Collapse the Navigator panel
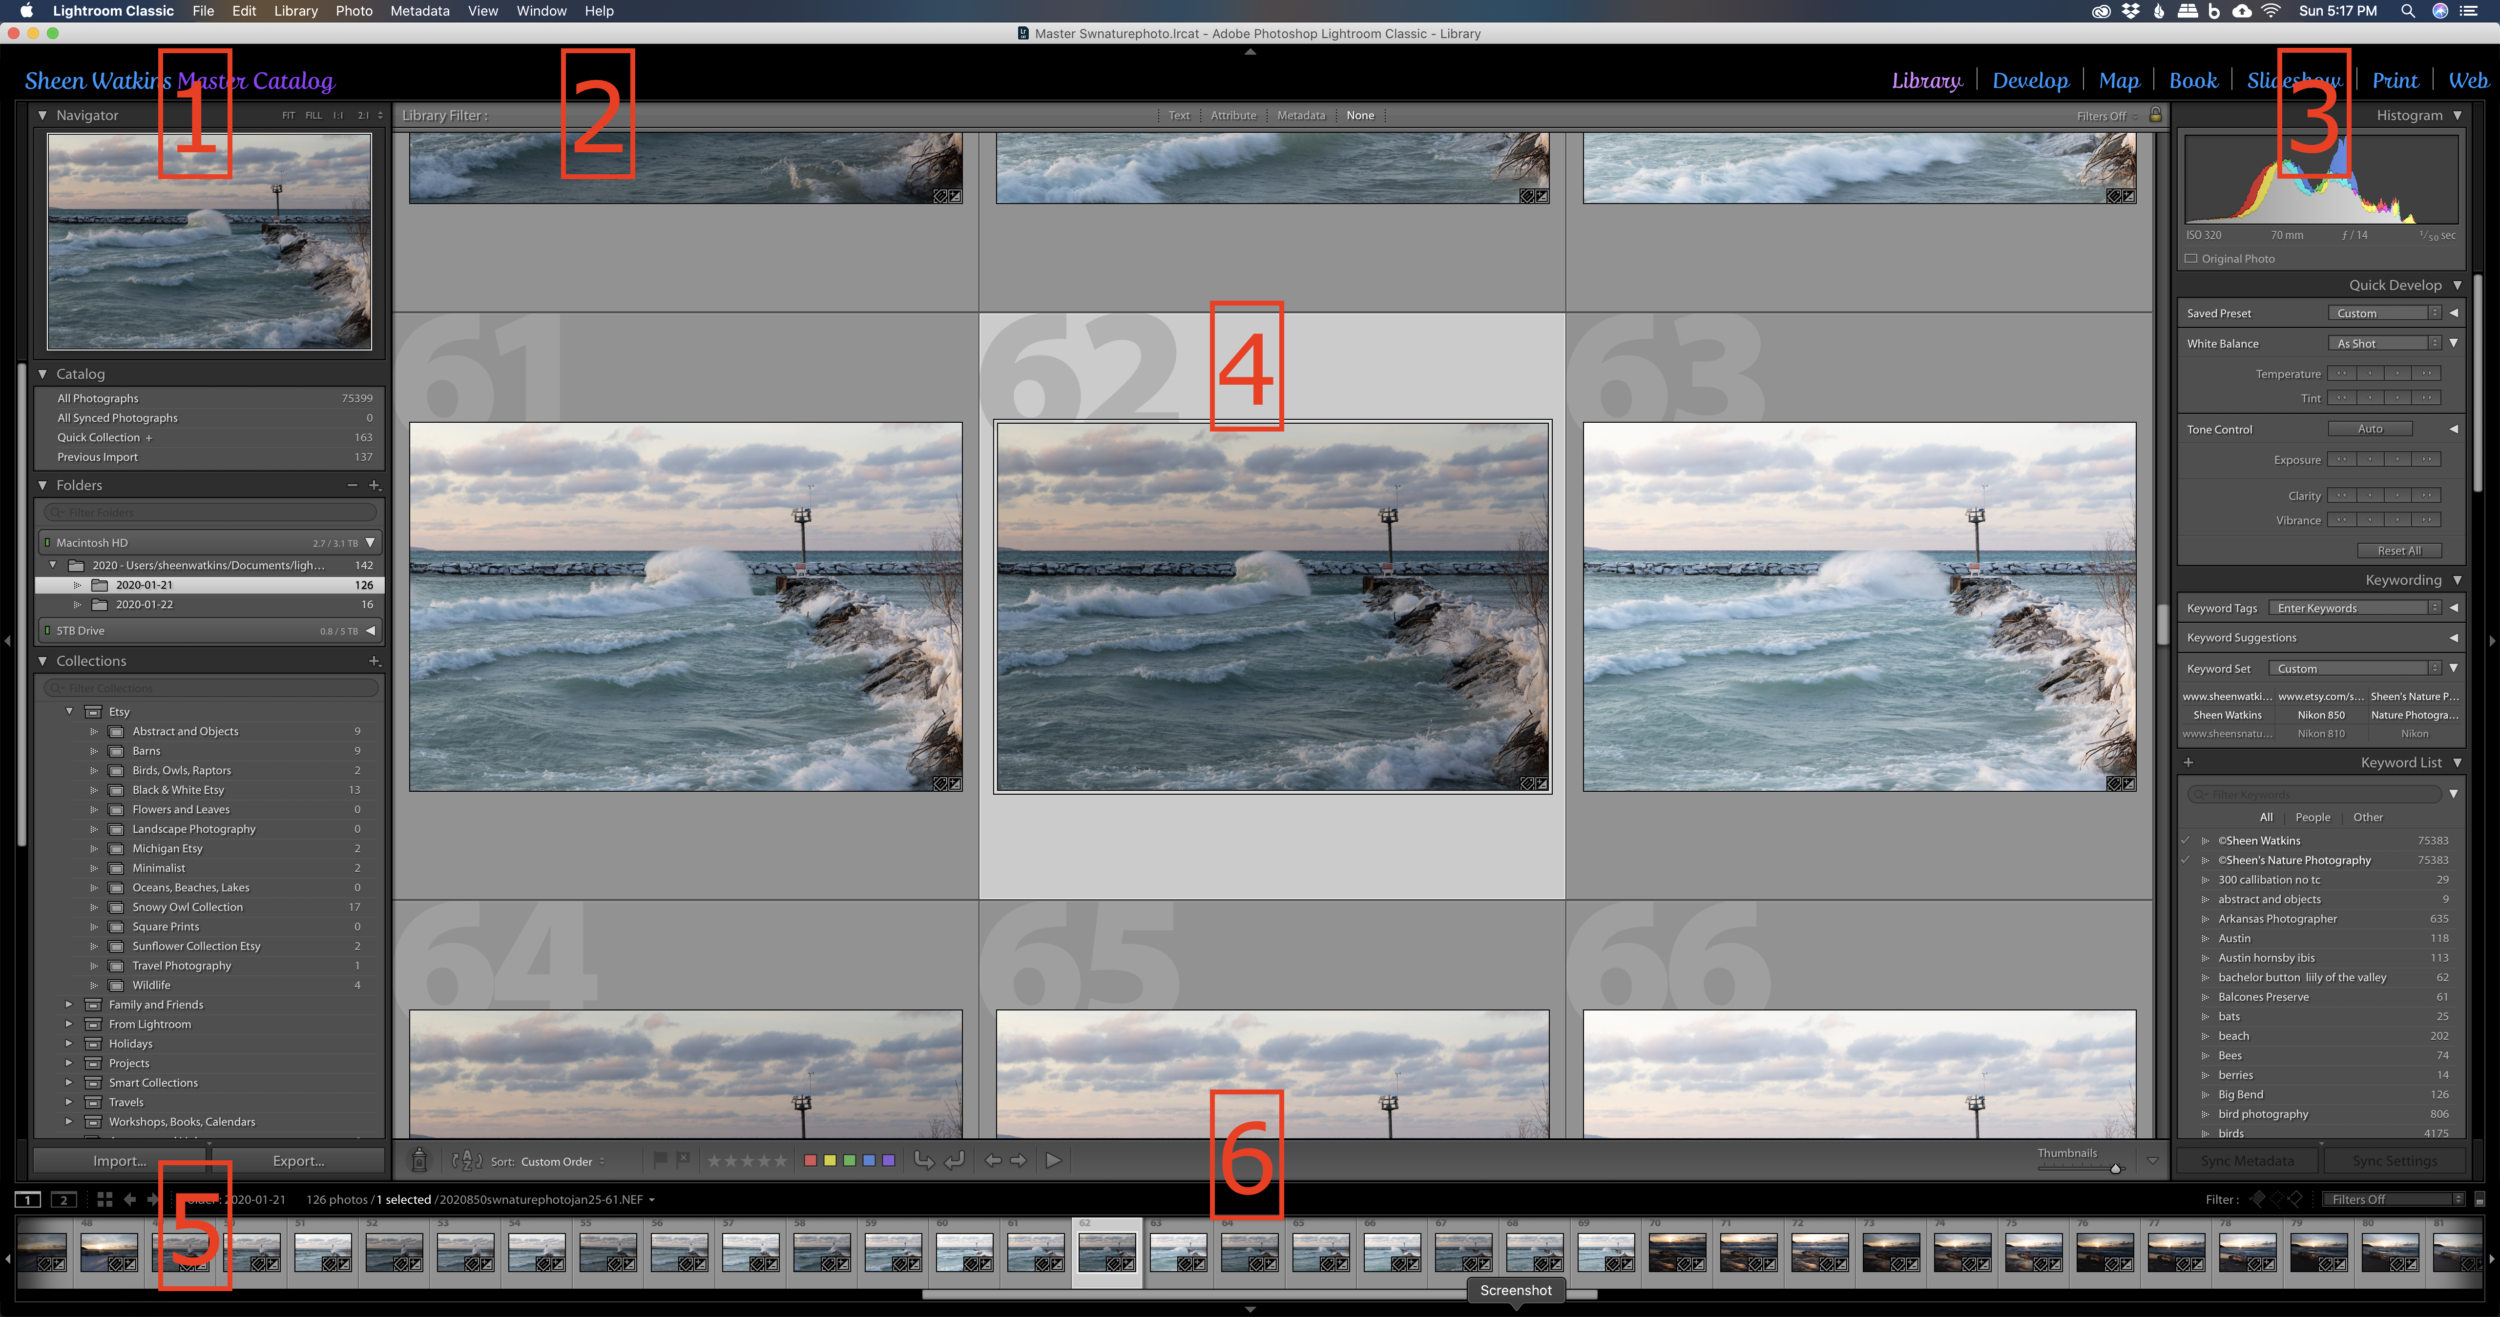This screenshot has height=1317, width=2500. 43,115
